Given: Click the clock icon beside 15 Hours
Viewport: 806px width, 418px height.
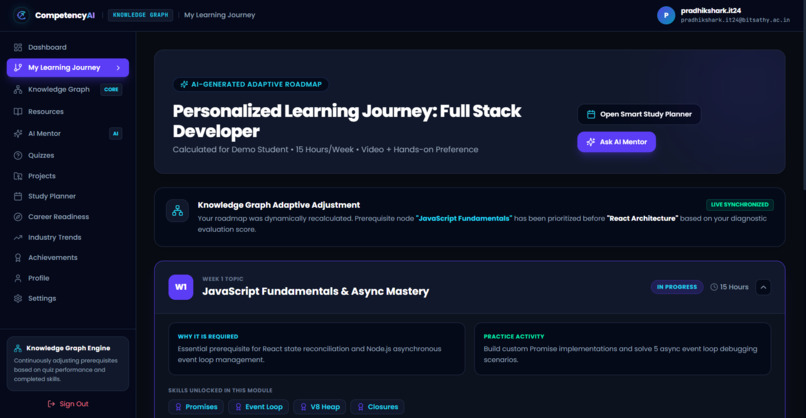Looking at the screenshot, I should 714,287.
